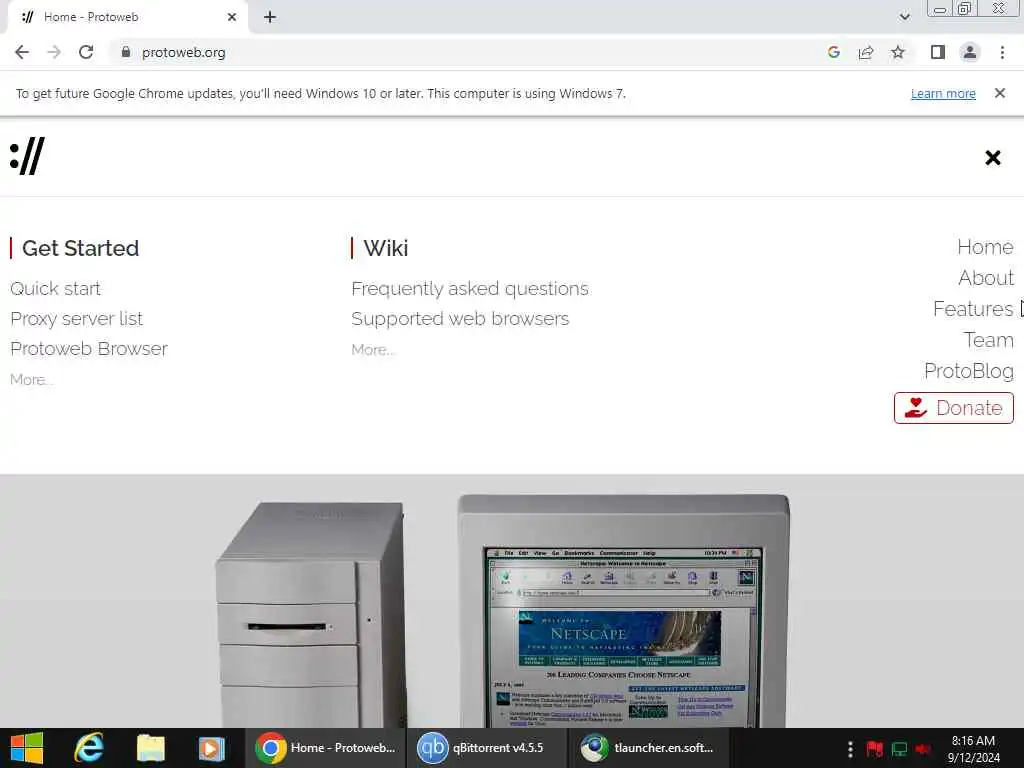Viewport: 1024px width, 768px height.
Task: Dismiss the Chrome update notice
Action: pos(999,93)
